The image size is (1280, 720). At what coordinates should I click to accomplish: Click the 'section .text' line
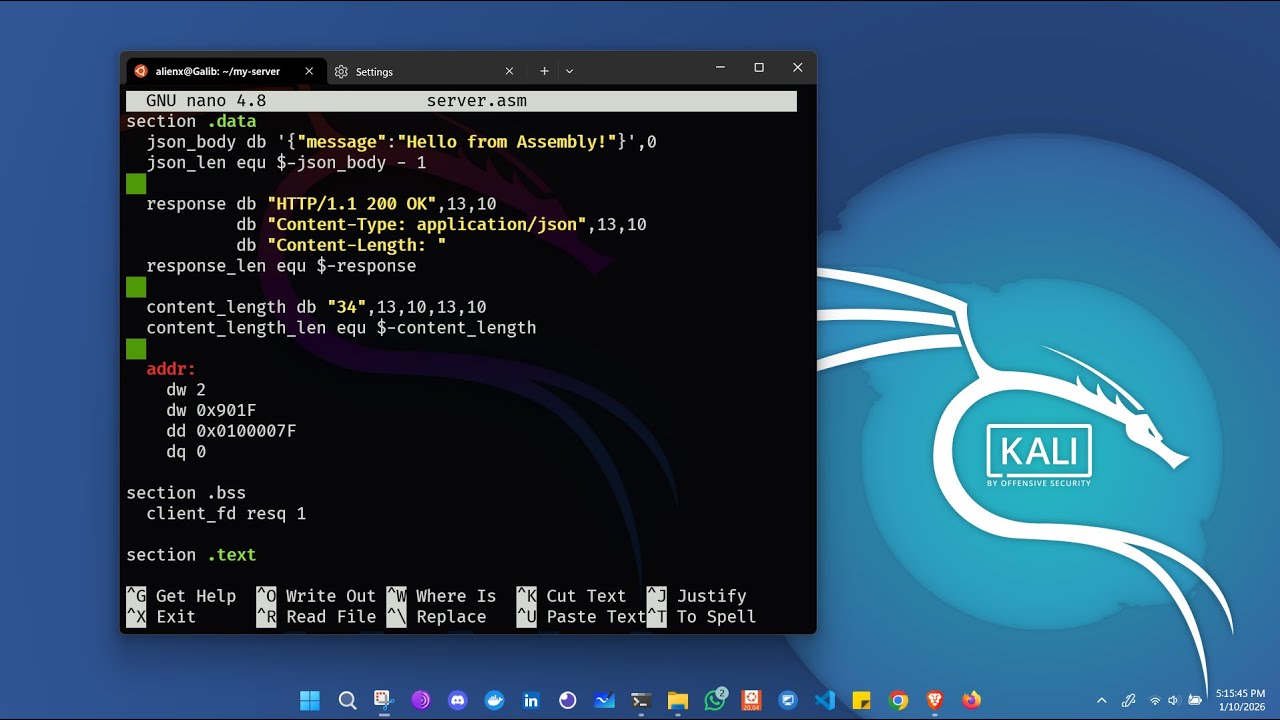(191, 555)
